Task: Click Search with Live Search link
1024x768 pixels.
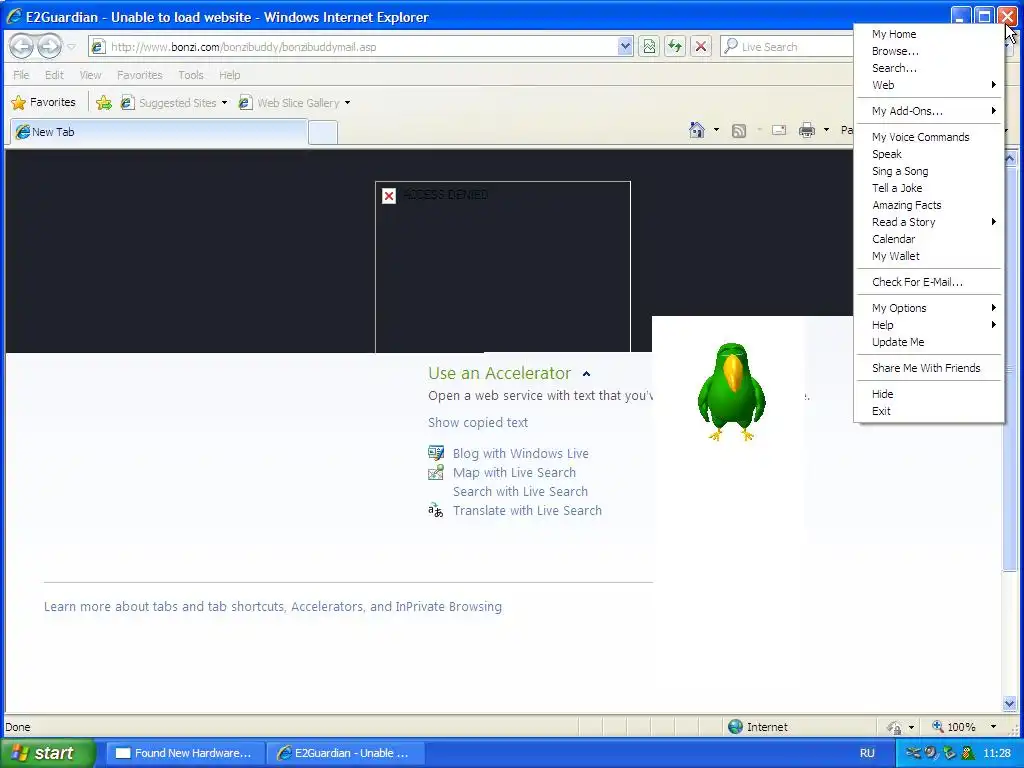Action: click(520, 491)
